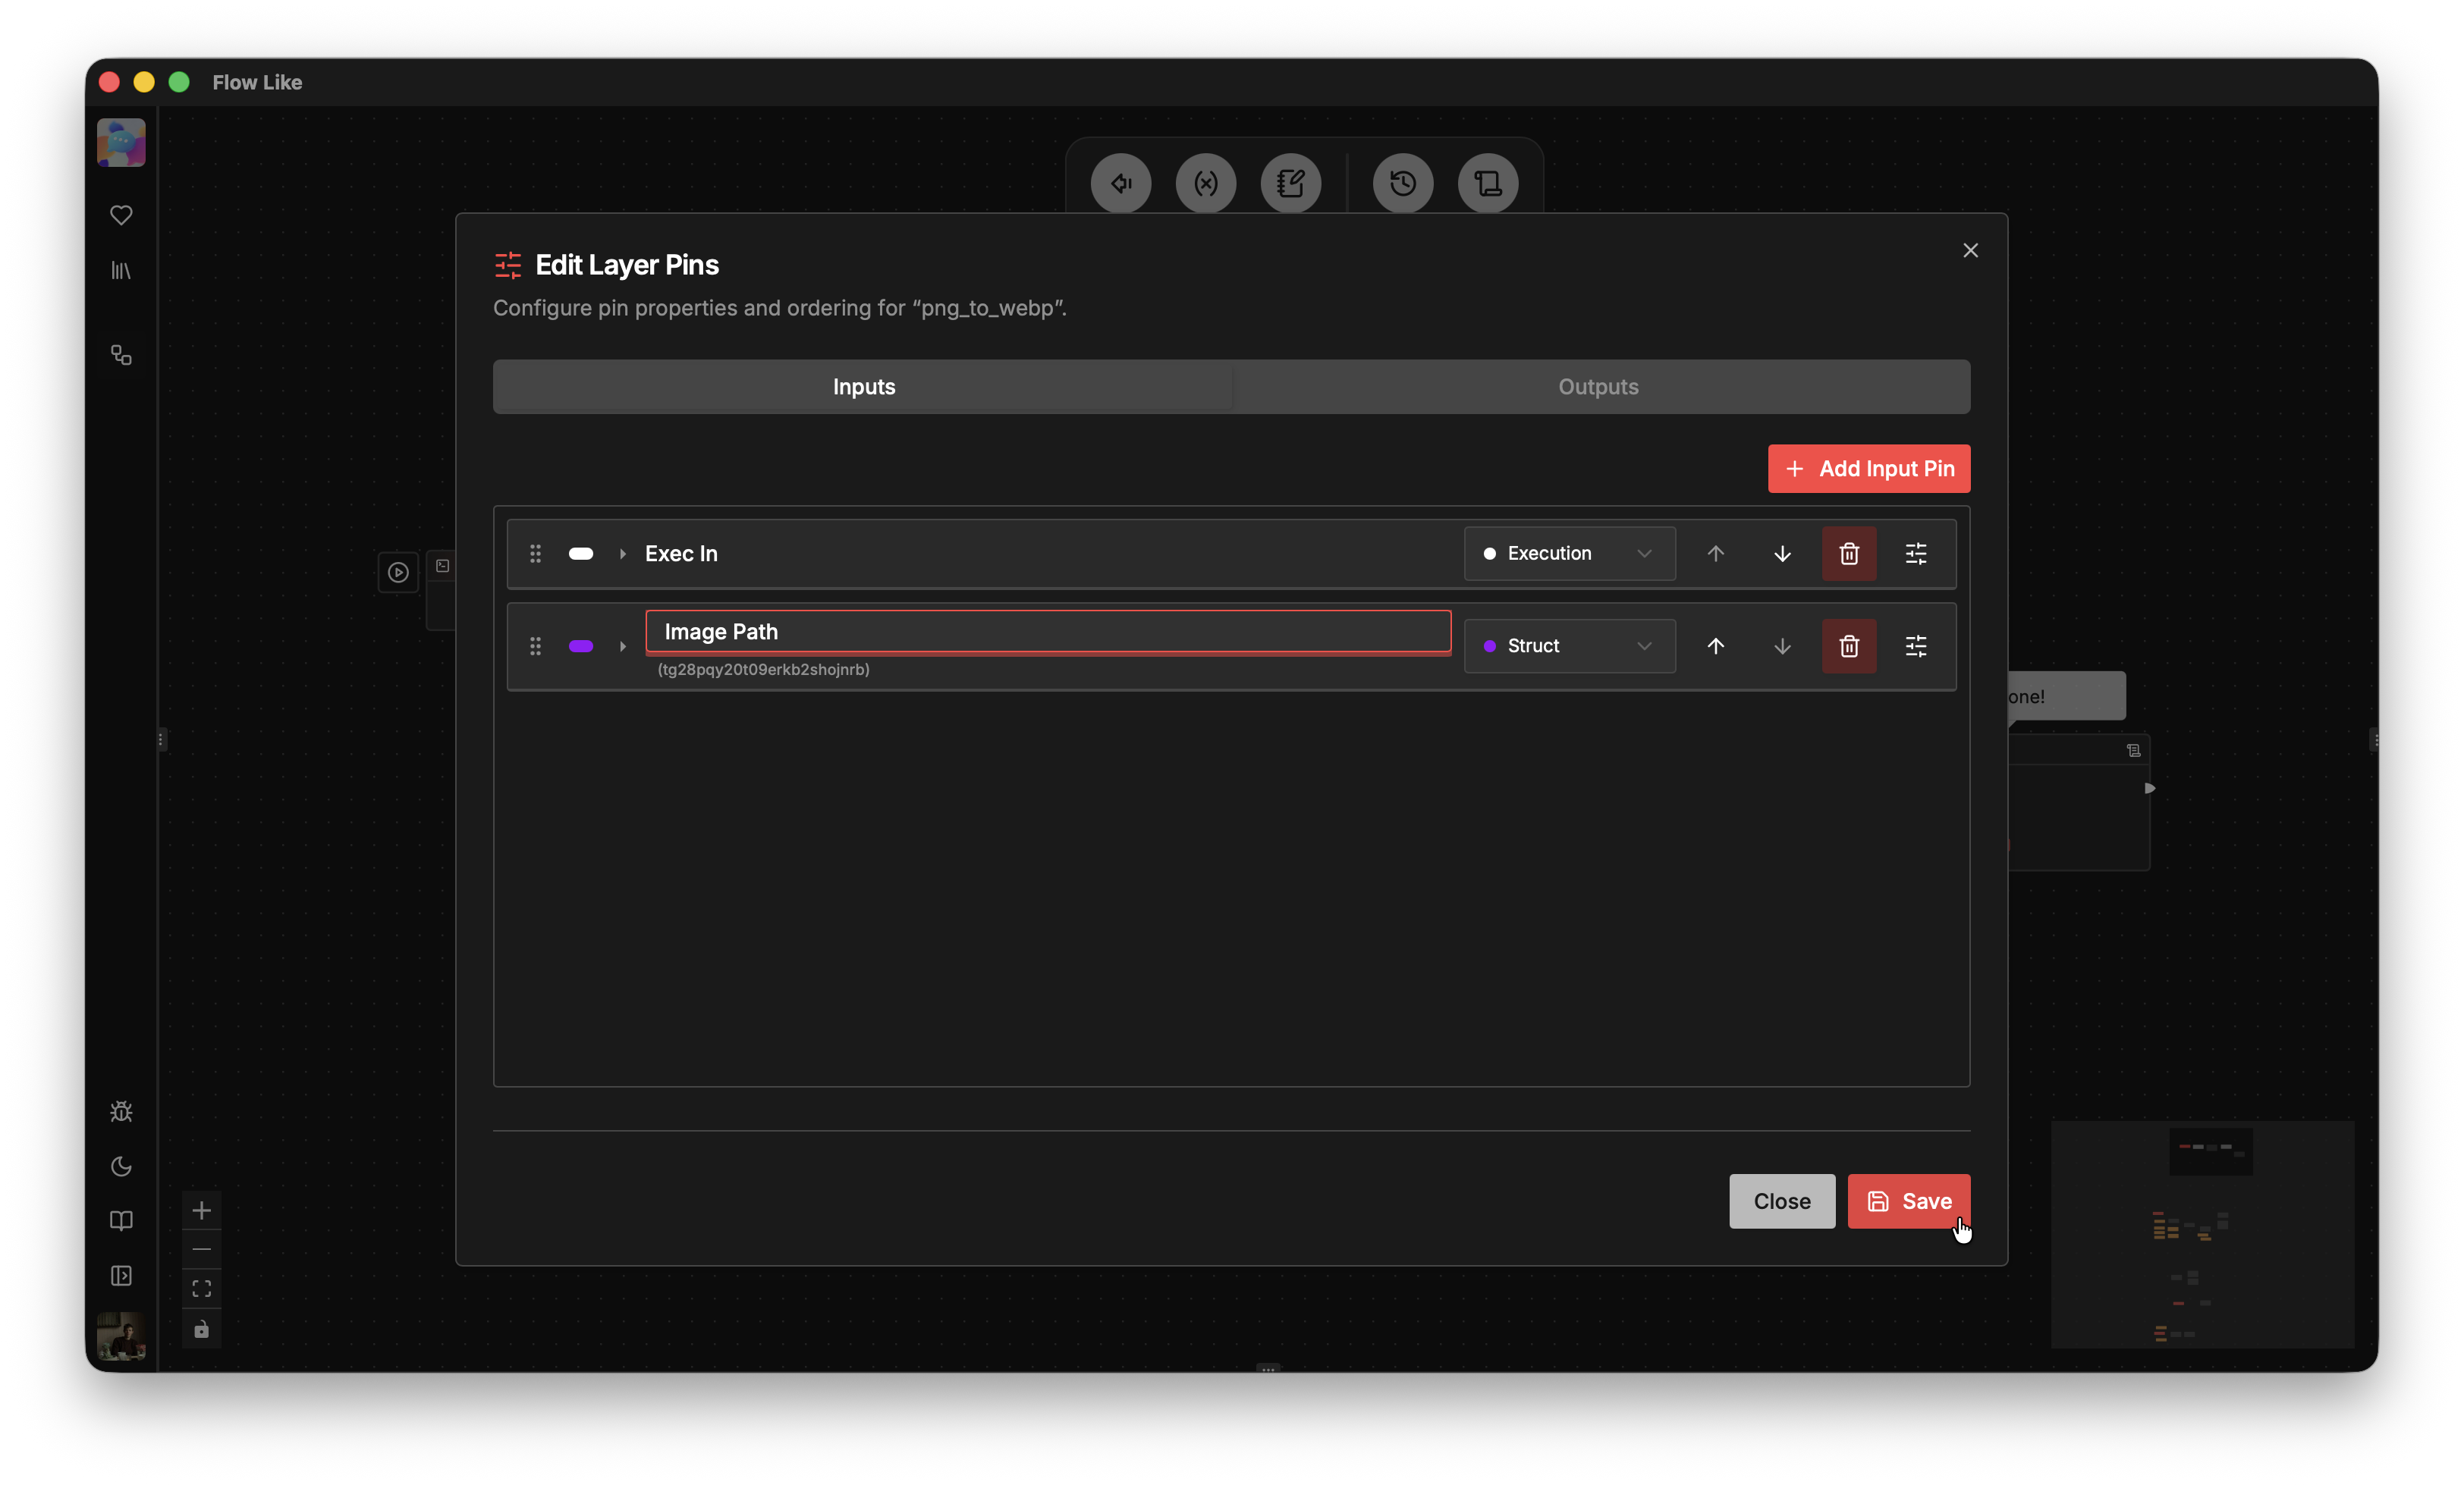2464x1485 pixels.
Task: Save the layer pin configuration
Action: (1908, 1201)
